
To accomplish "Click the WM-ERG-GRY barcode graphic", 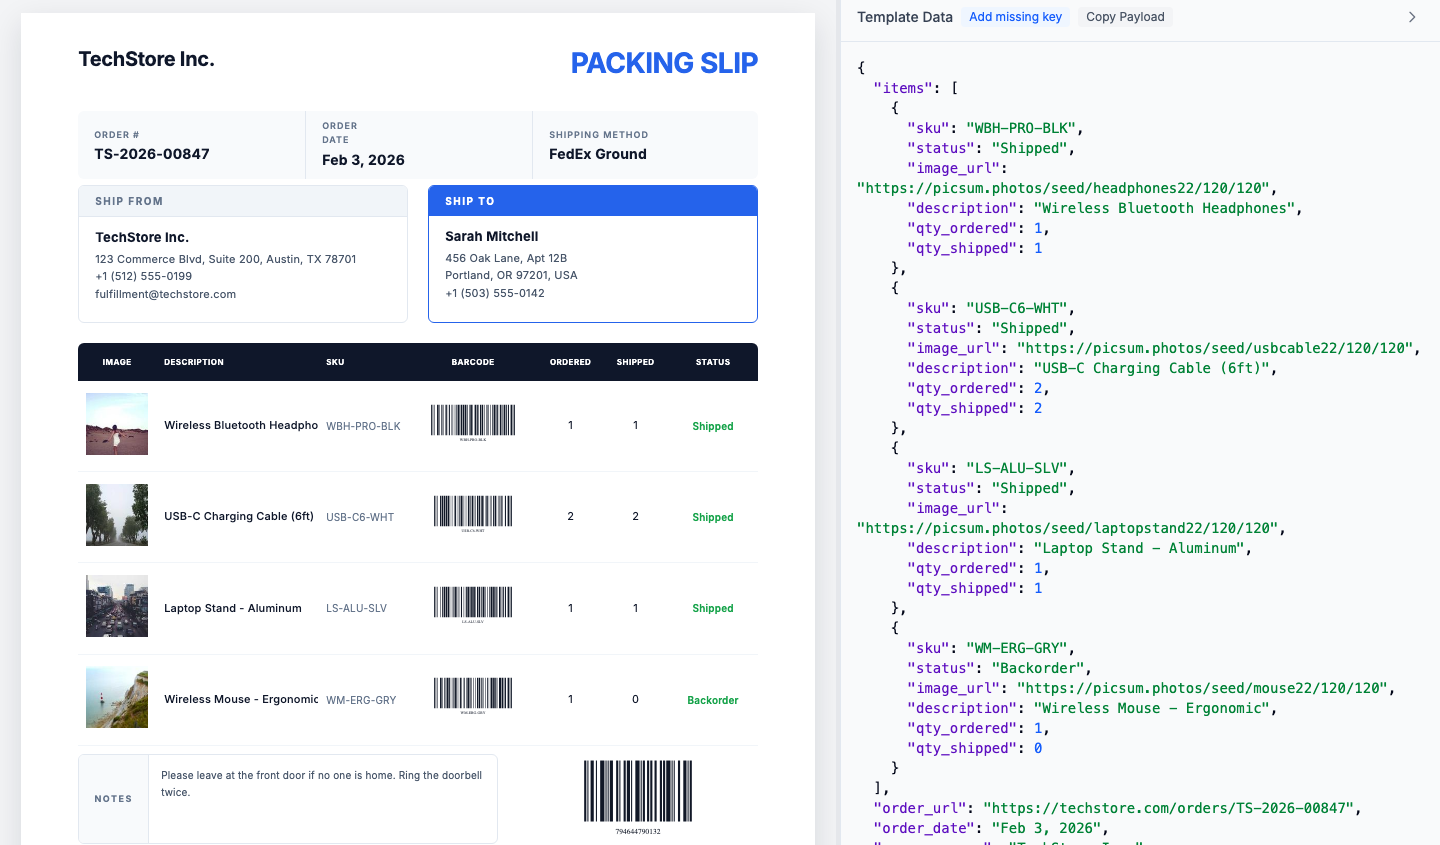I will pos(473,694).
